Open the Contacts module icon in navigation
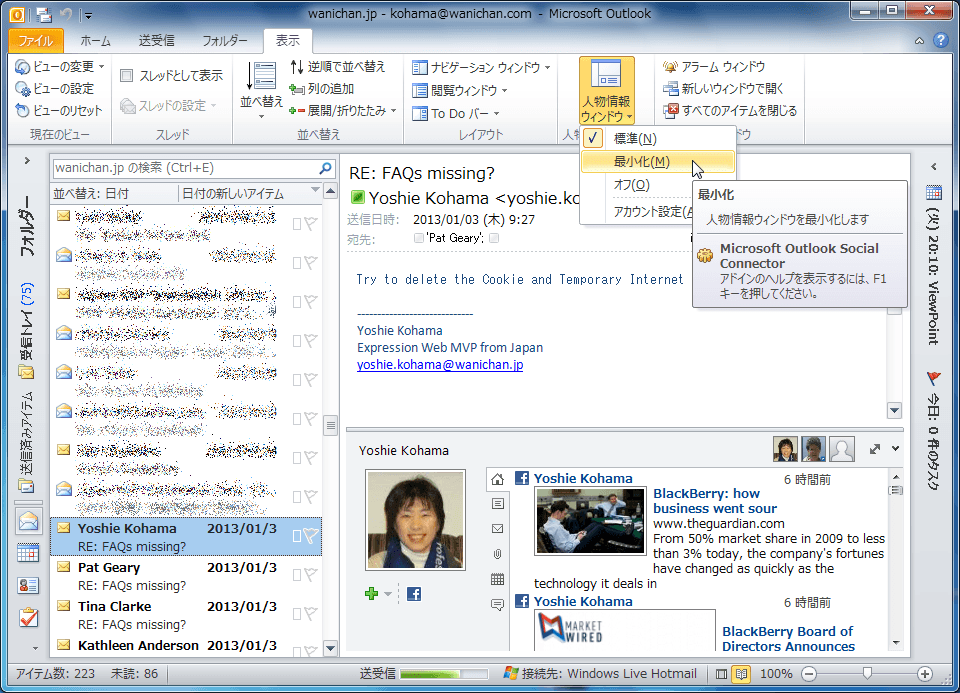The width and height of the screenshot is (960, 693). 28,585
